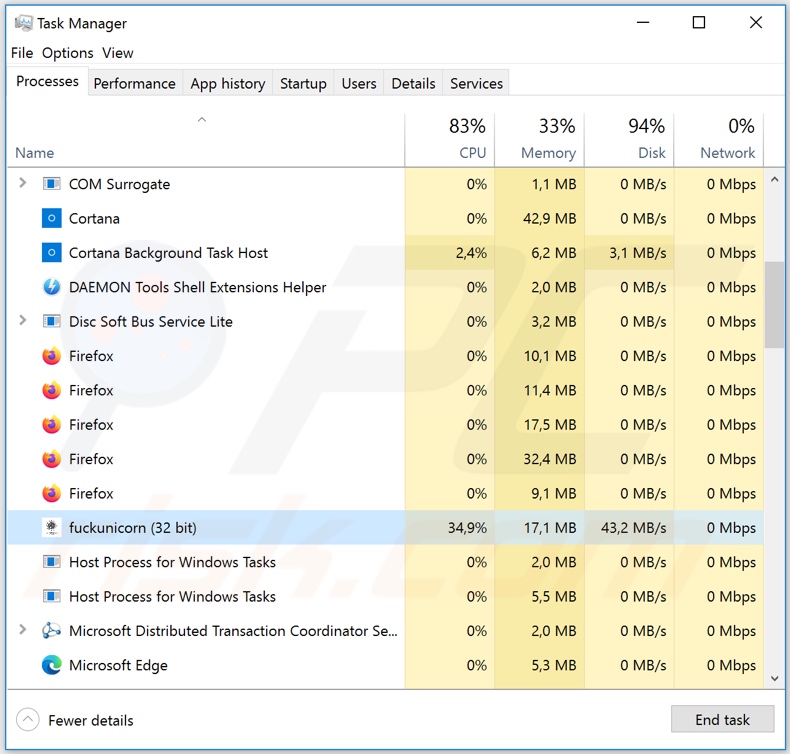Click the Cortana Background Task Host icon
The width and height of the screenshot is (790, 754).
(51, 252)
